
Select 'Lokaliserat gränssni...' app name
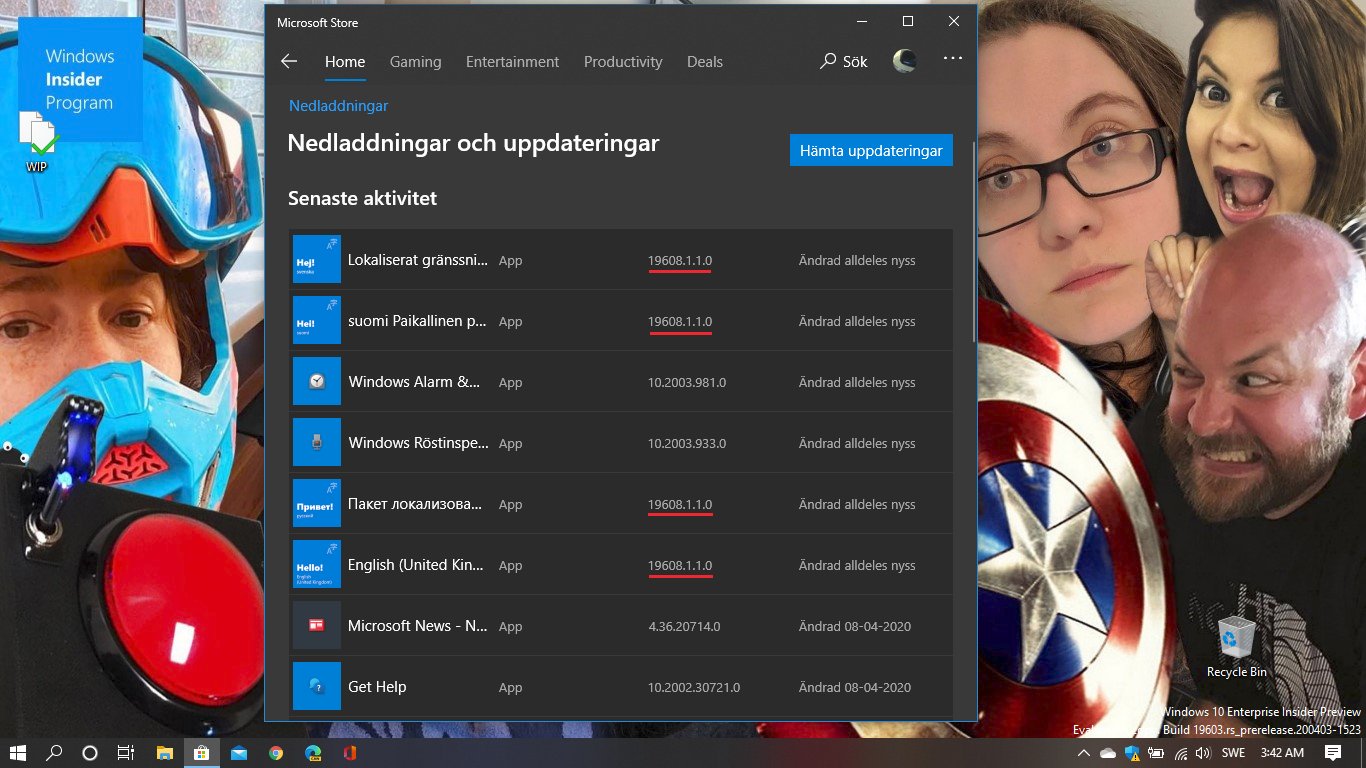pyautogui.click(x=418, y=260)
